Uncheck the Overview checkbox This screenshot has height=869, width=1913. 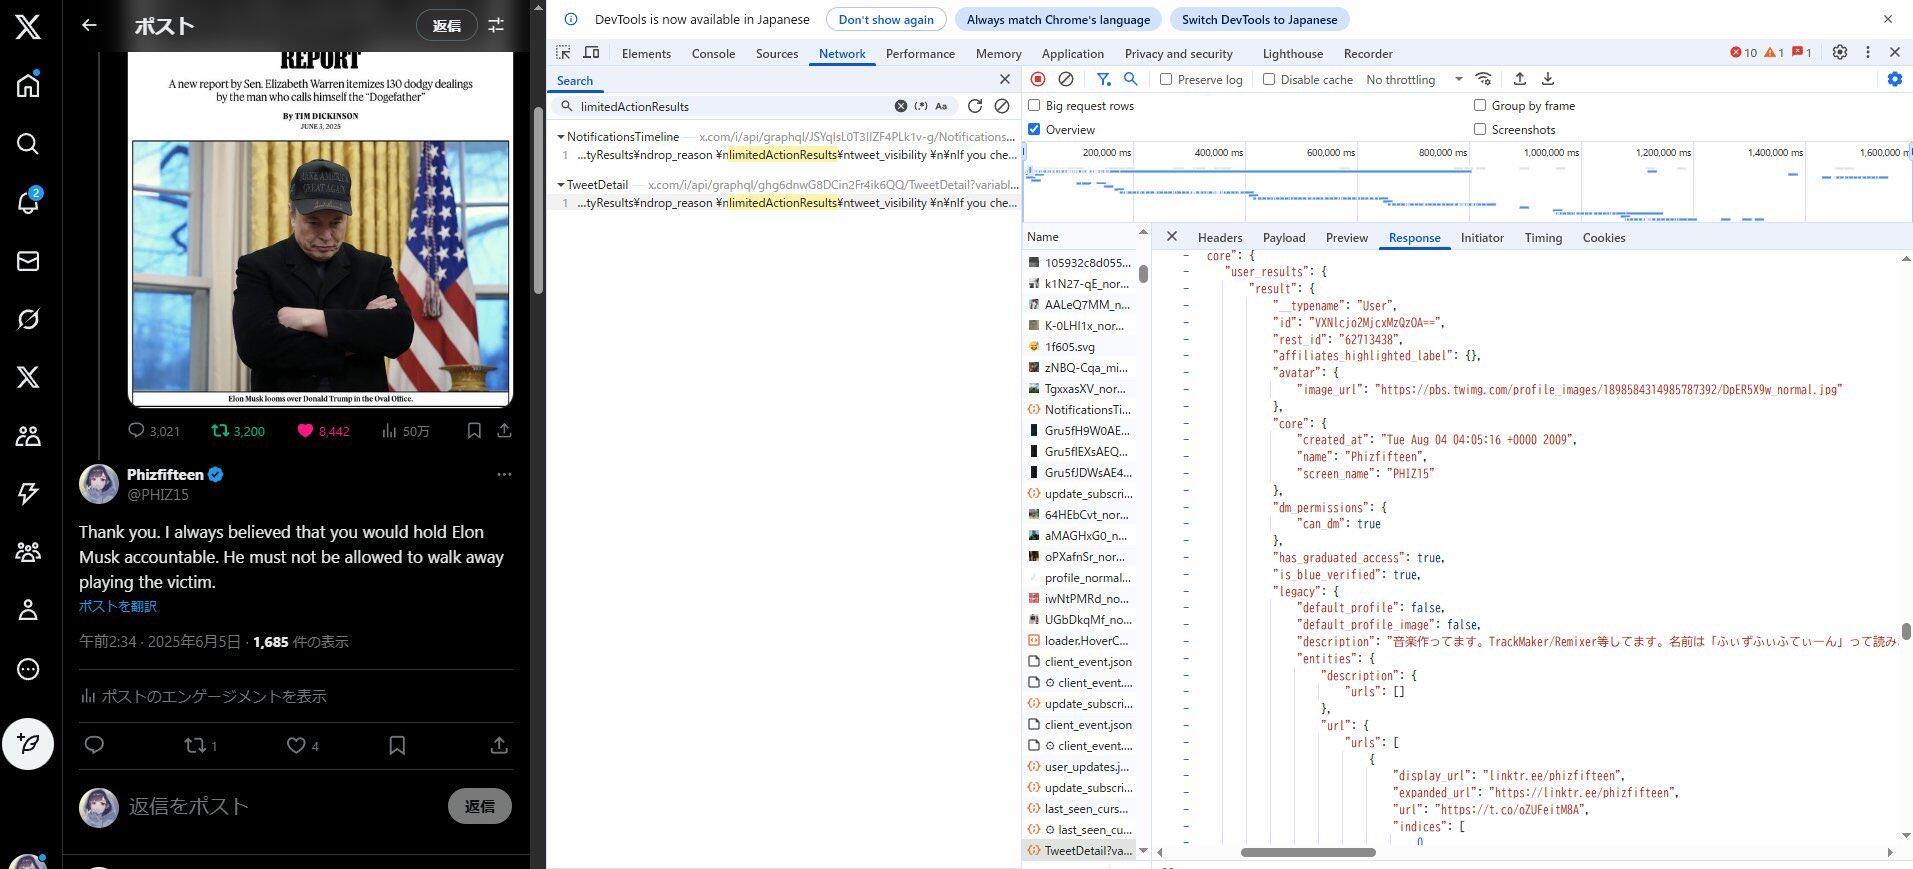click(1034, 129)
